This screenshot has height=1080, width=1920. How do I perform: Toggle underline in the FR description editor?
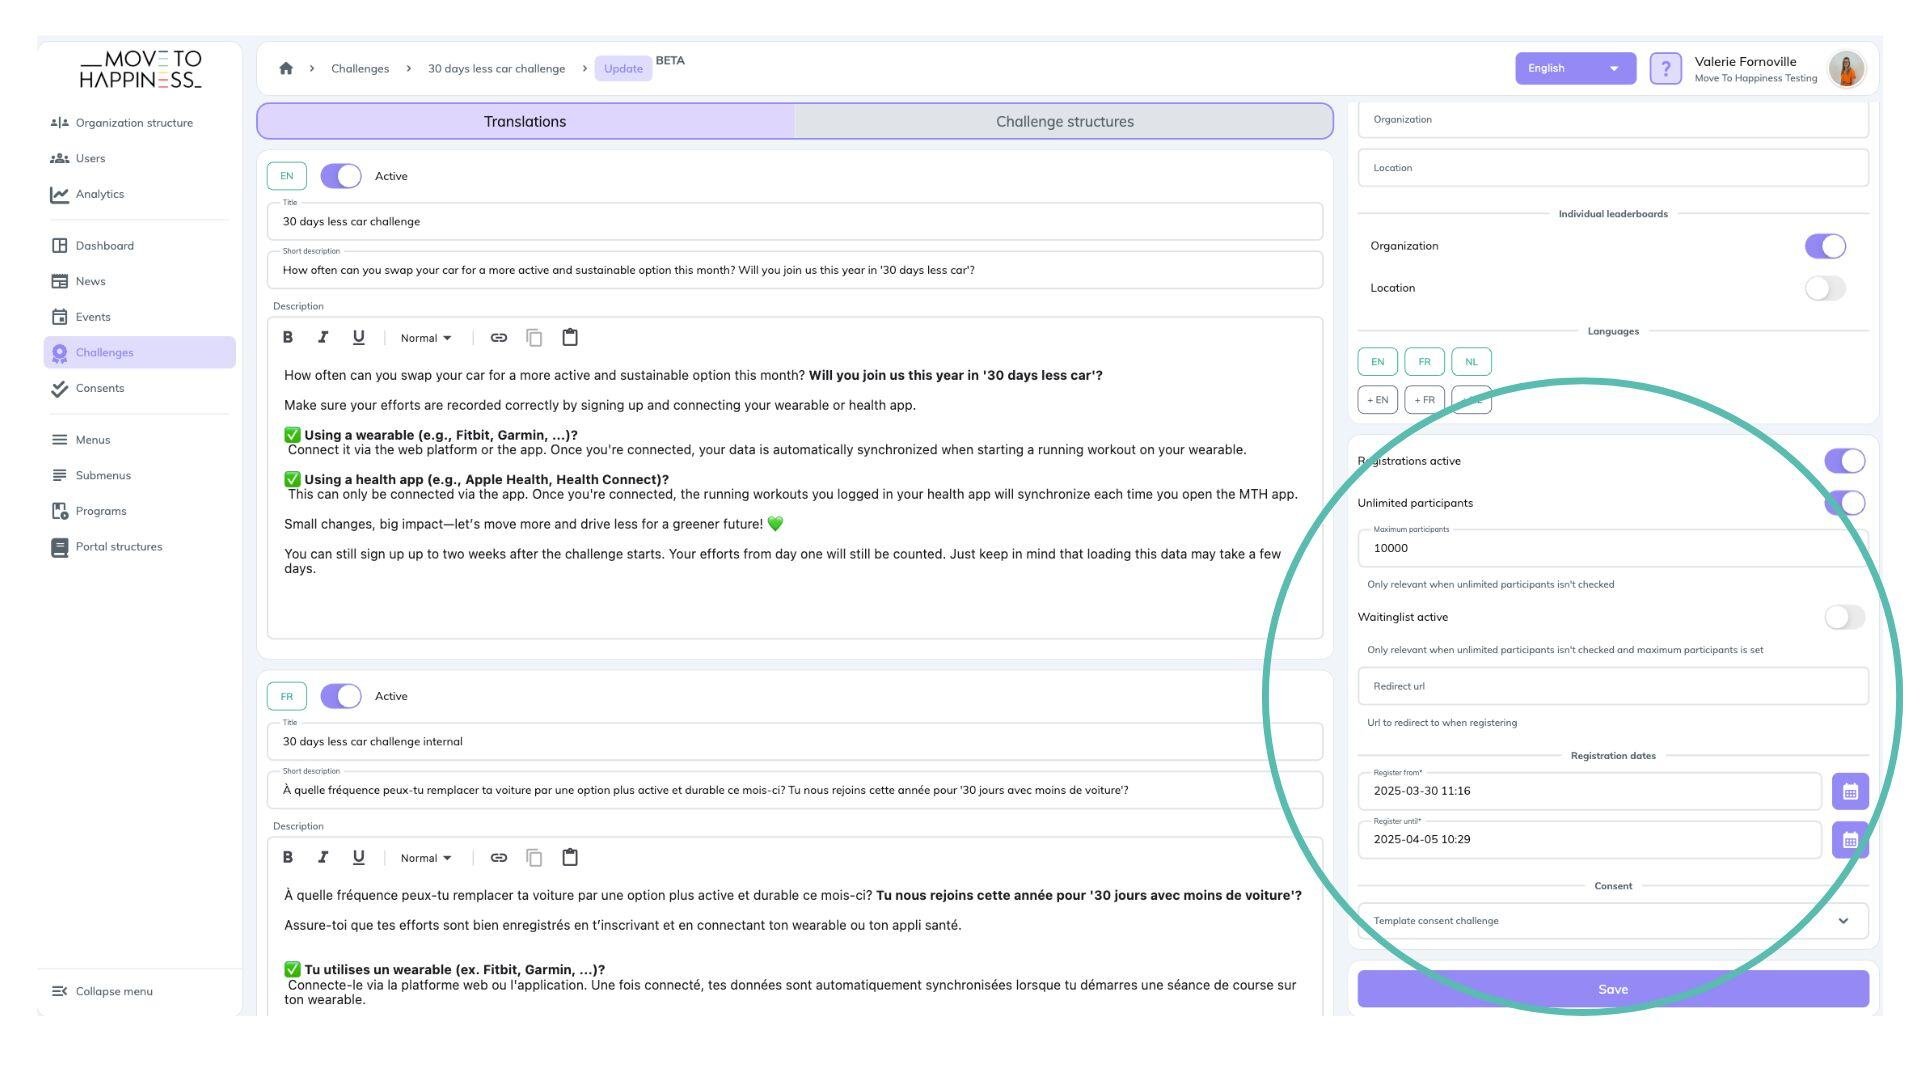pos(358,858)
